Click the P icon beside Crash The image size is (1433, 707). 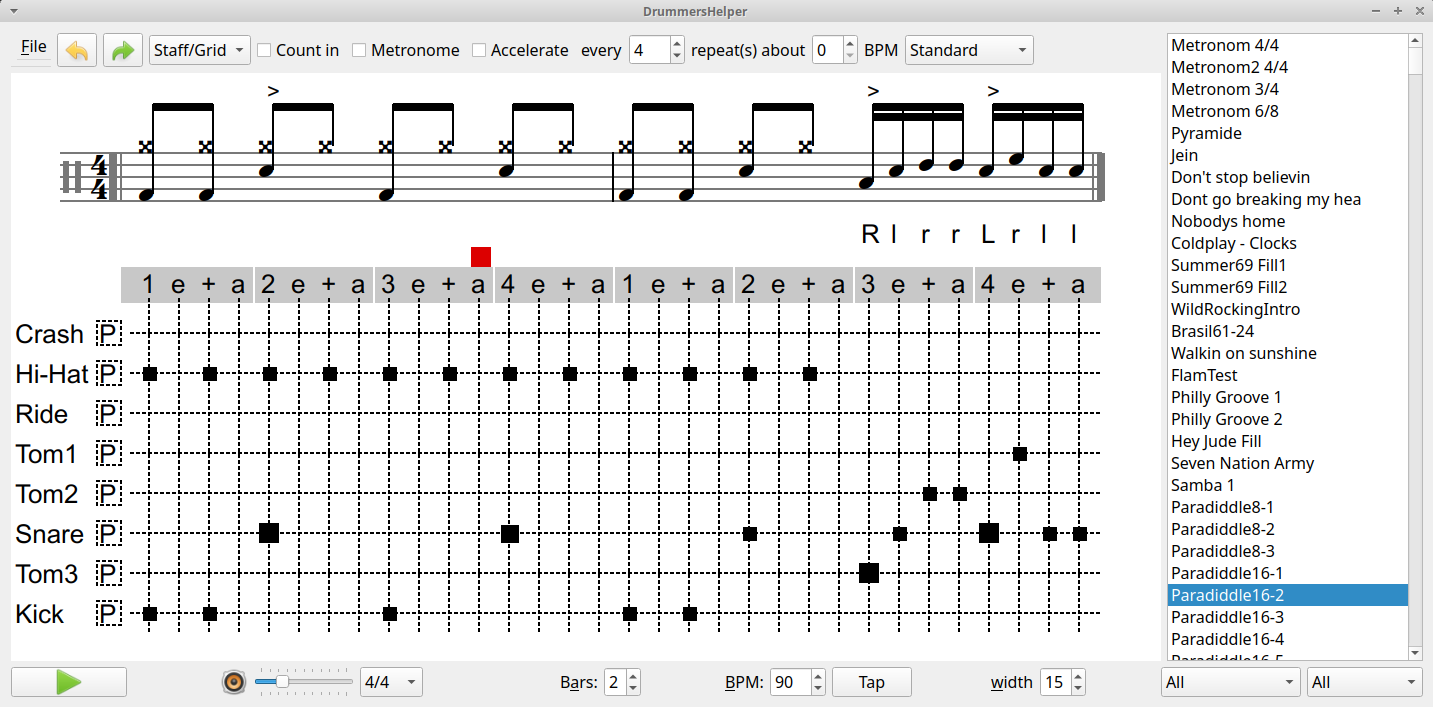click(x=108, y=334)
